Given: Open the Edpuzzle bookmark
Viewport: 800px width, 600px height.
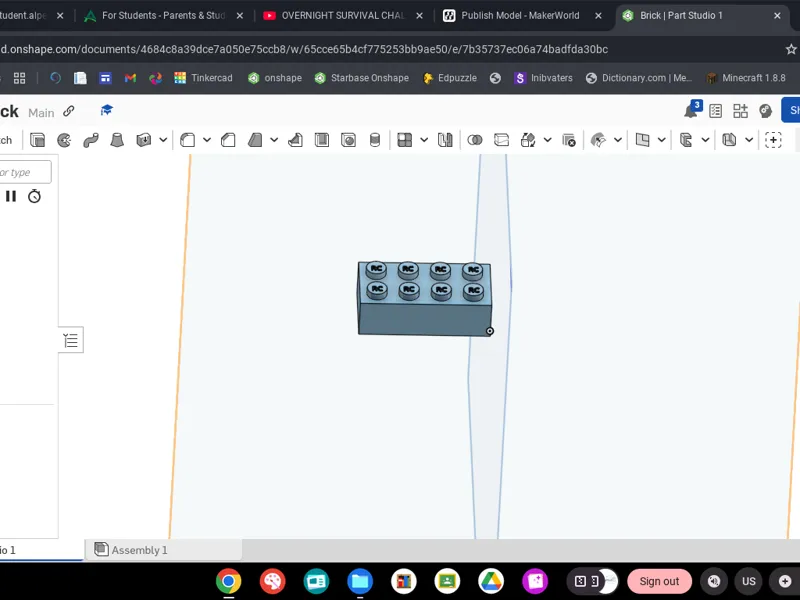Looking at the screenshot, I should click(450, 78).
